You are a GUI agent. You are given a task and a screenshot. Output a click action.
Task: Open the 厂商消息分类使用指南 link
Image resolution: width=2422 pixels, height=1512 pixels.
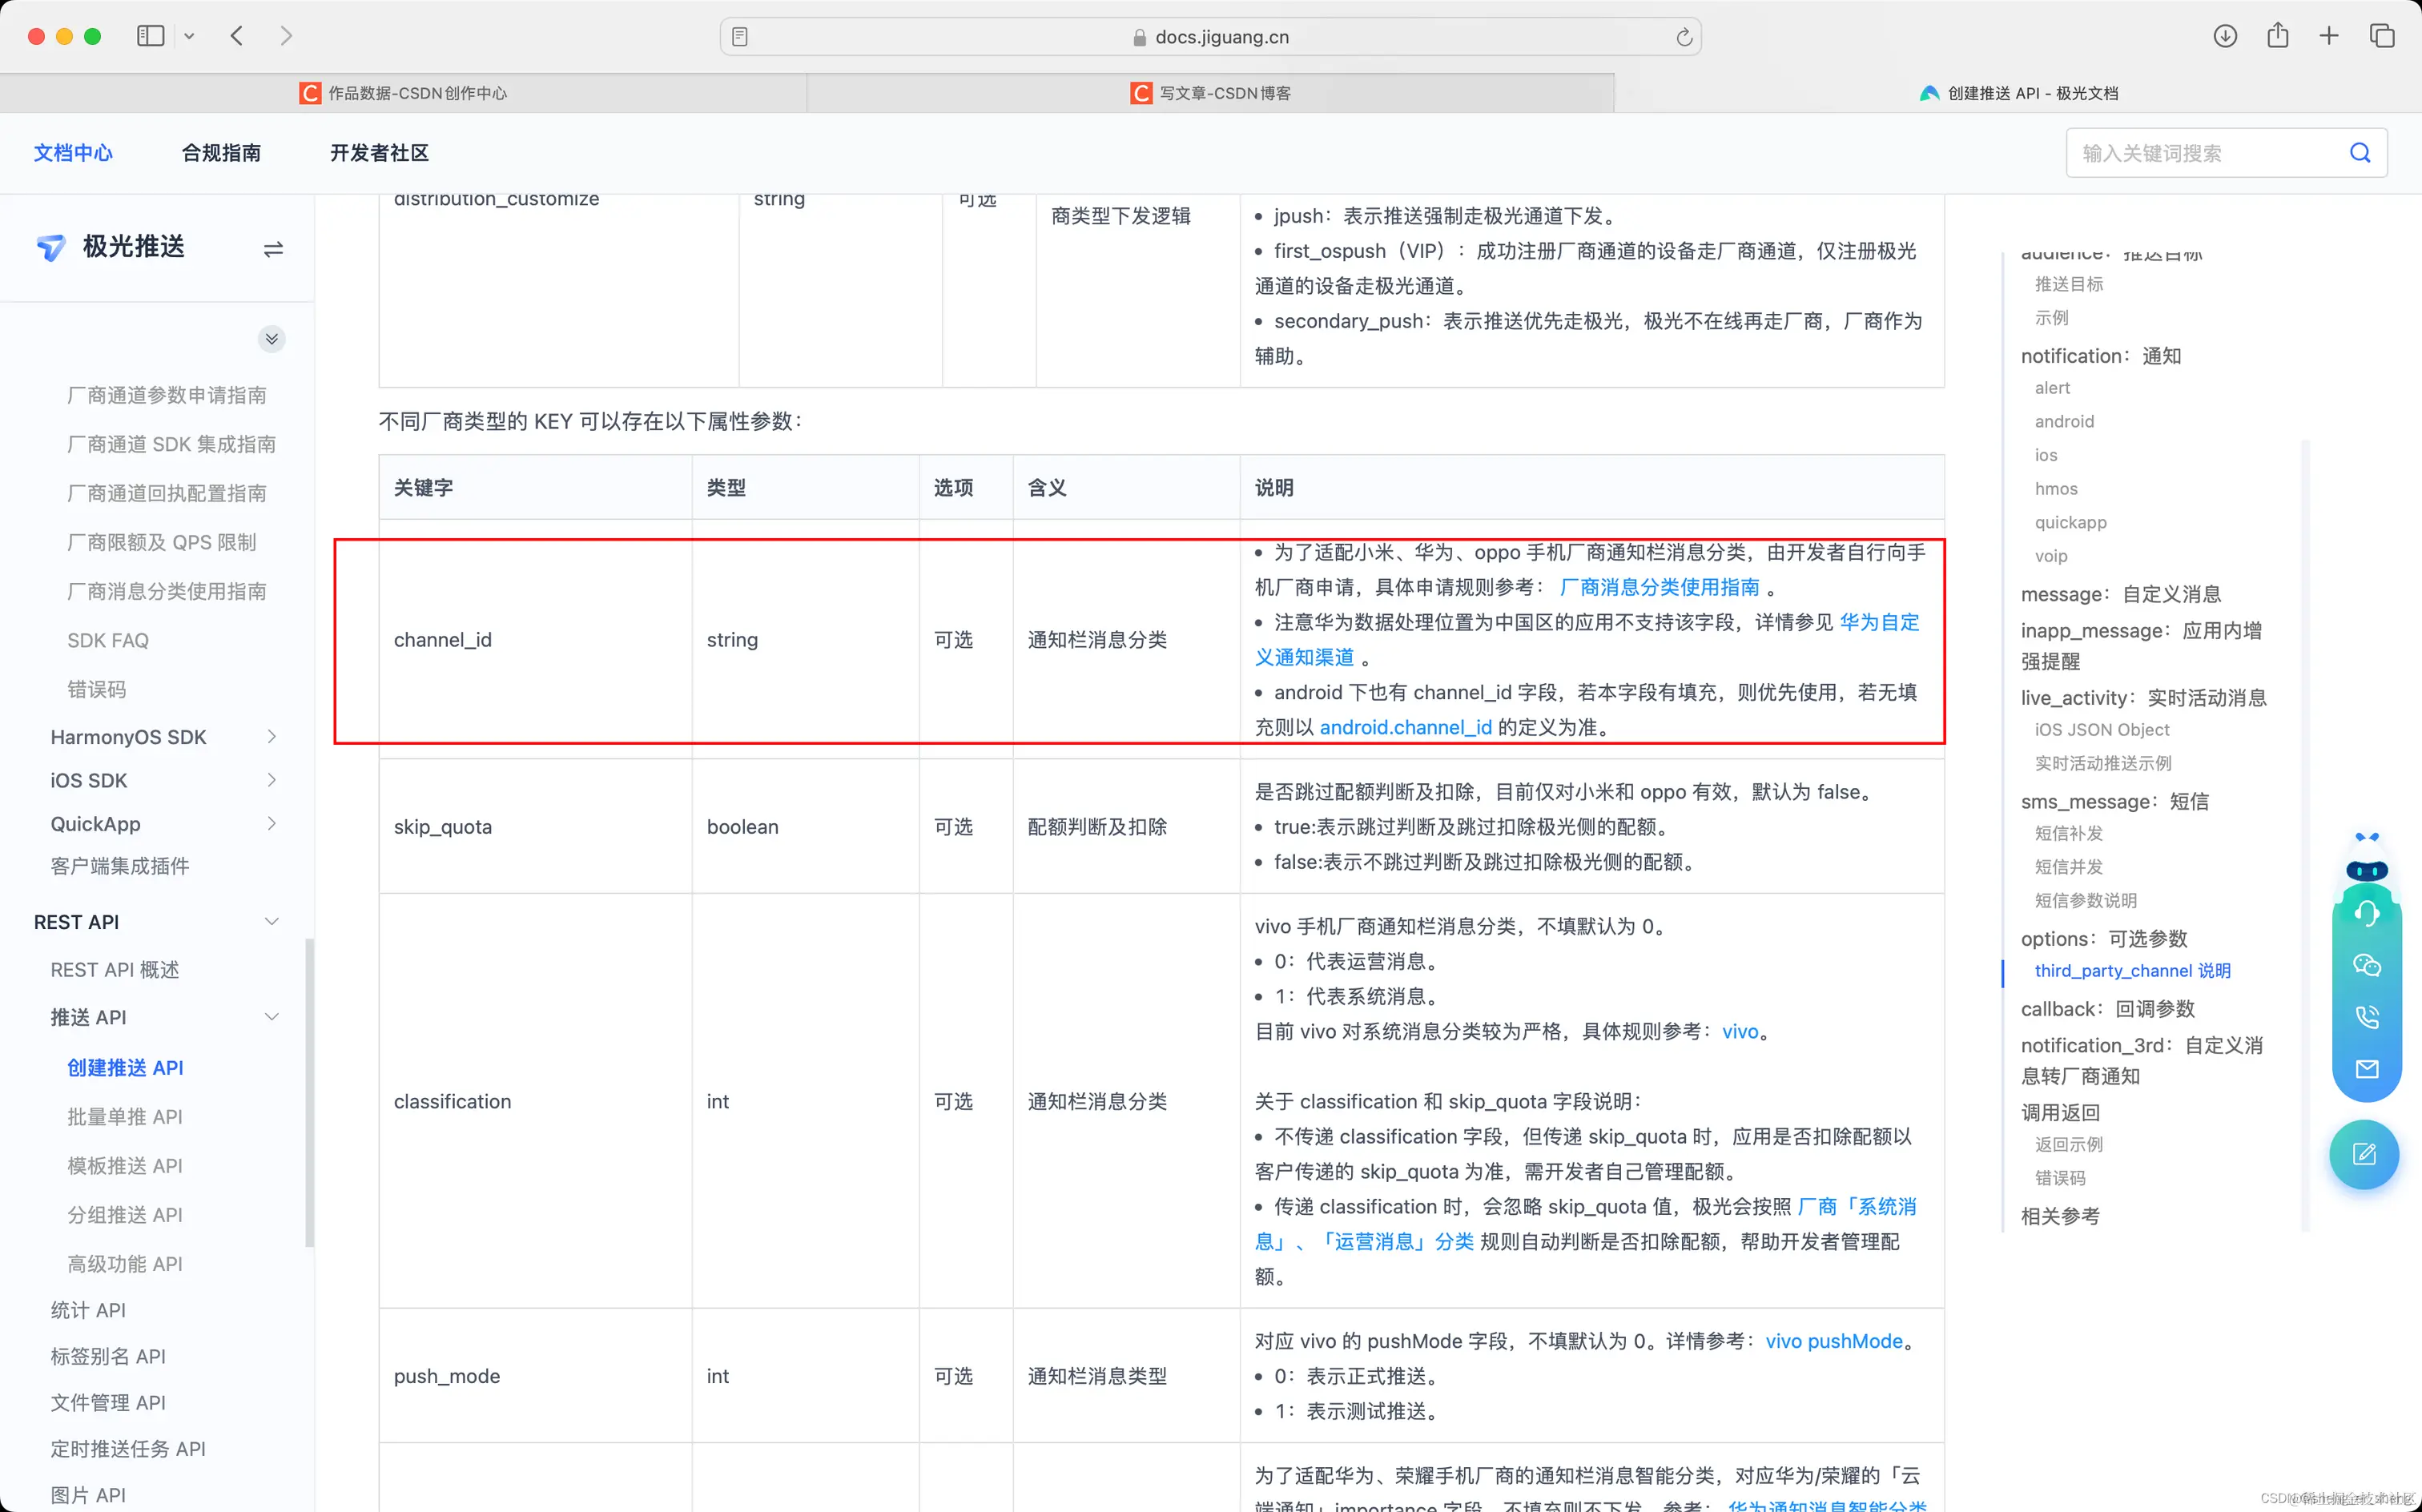pos(1660,586)
